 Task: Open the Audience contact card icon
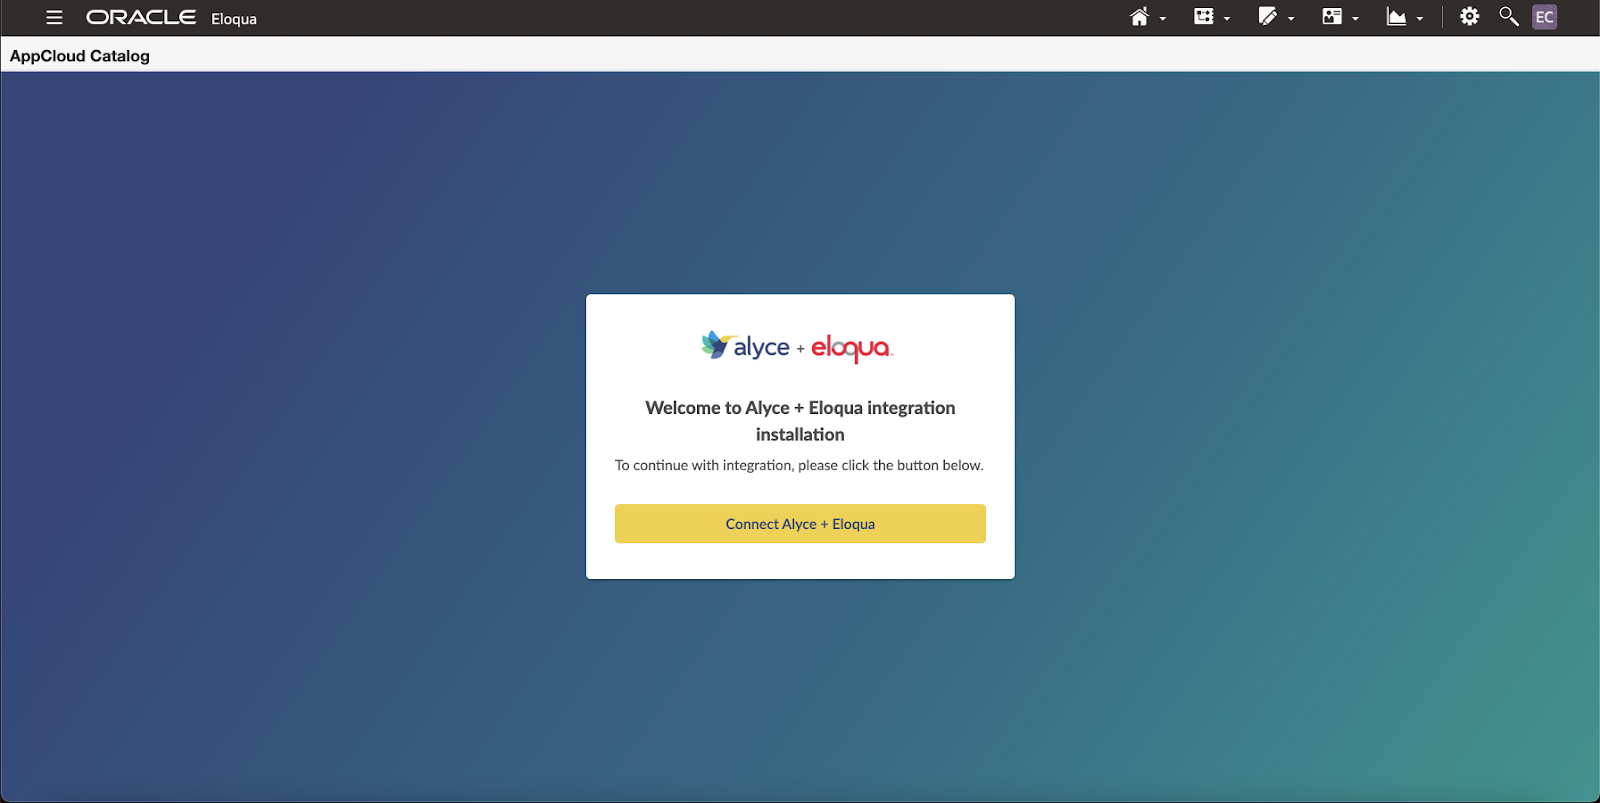click(1332, 17)
